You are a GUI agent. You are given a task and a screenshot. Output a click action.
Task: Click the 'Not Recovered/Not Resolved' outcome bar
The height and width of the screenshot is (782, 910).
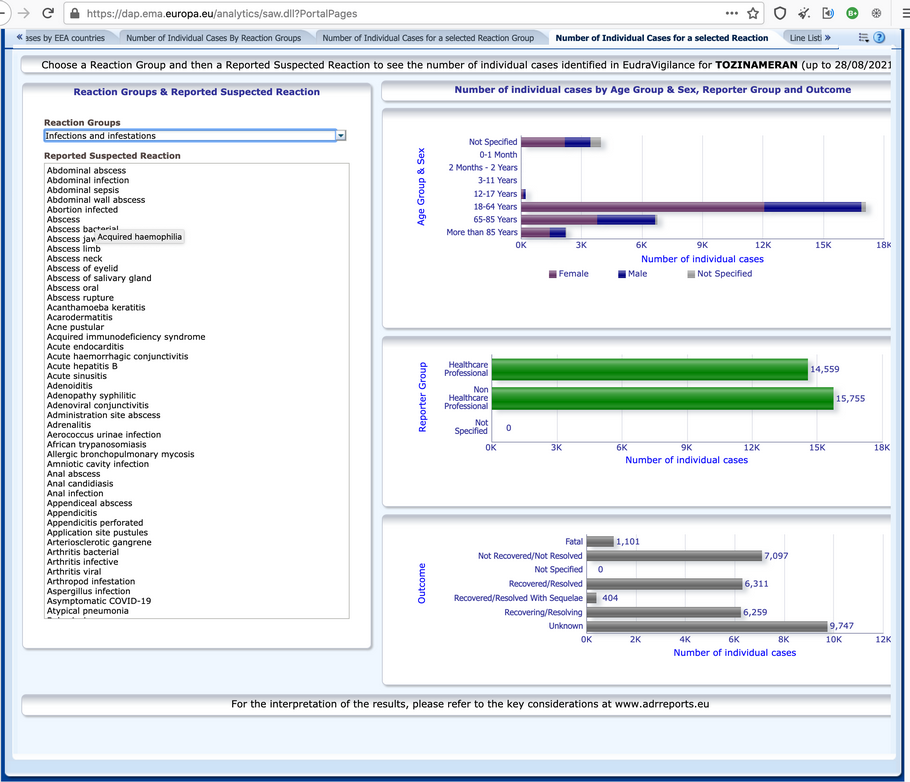coord(674,556)
